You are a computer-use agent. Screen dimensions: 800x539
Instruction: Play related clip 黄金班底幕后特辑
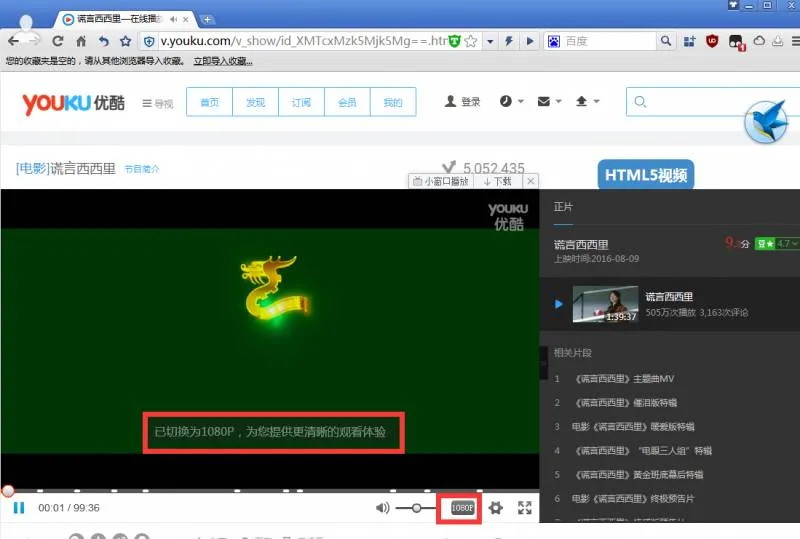[x=639, y=475]
